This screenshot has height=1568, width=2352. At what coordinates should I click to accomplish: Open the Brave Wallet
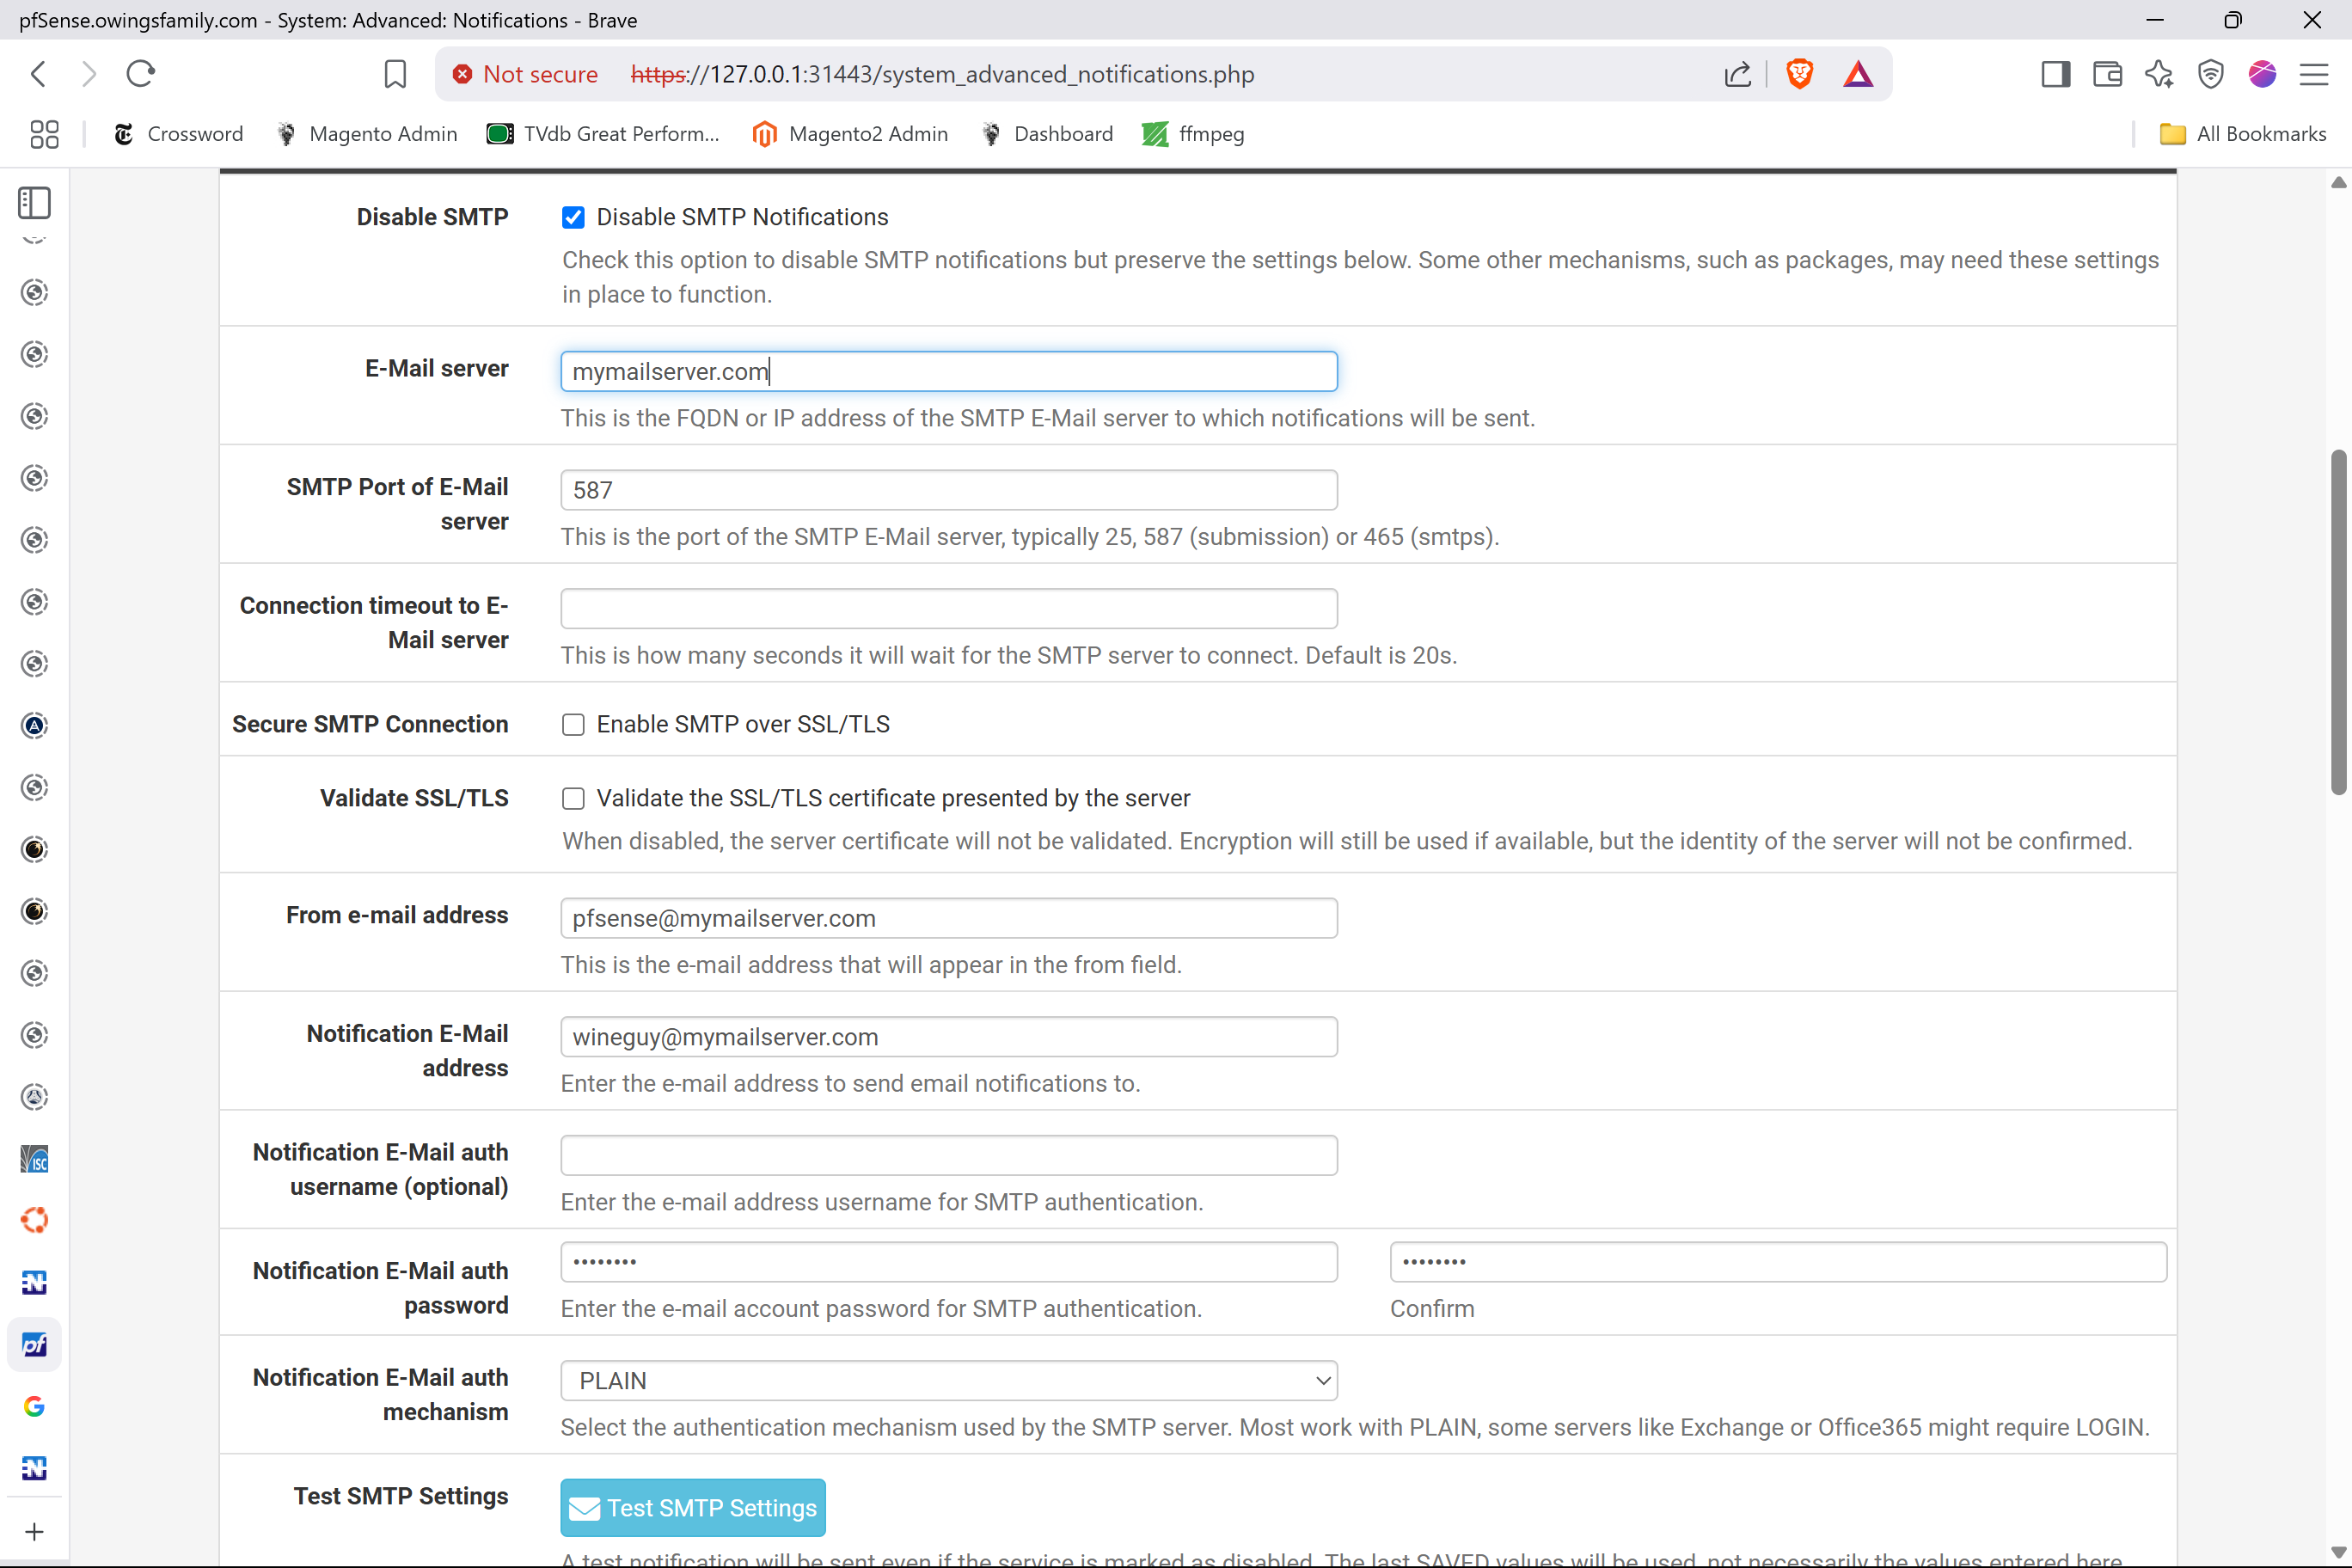click(2108, 74)
